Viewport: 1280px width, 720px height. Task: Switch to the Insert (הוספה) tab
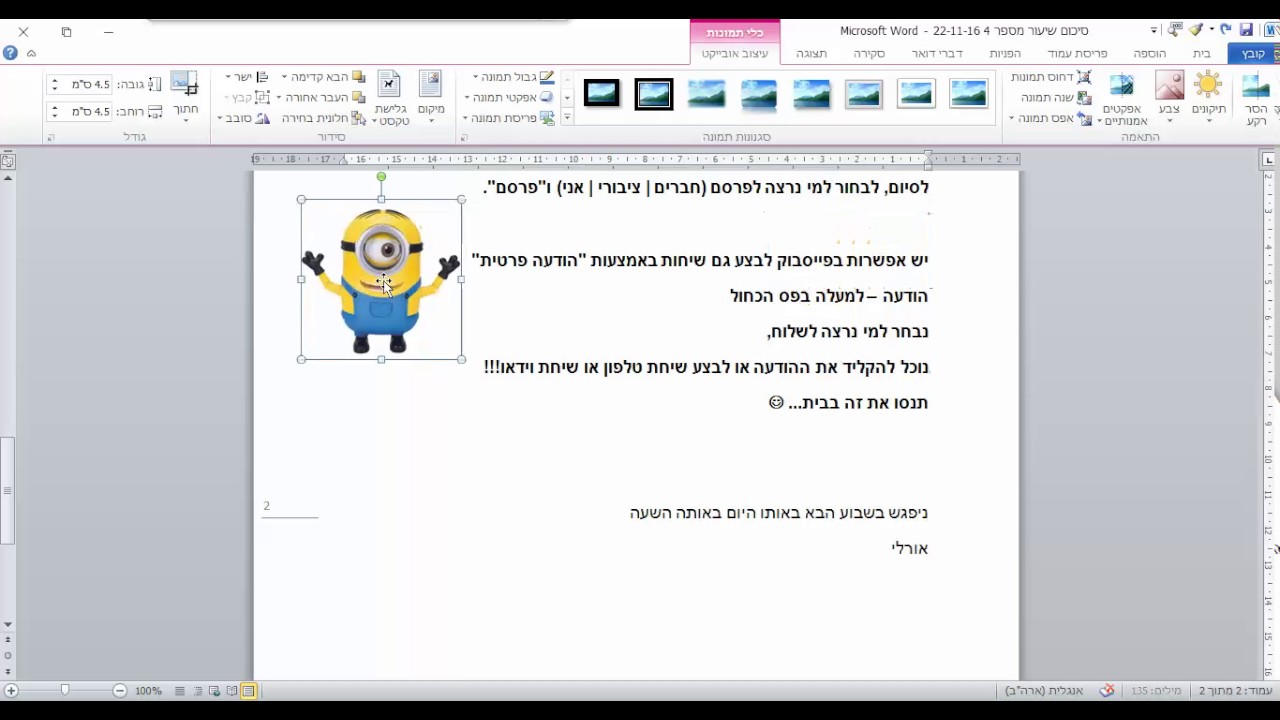1149,54
